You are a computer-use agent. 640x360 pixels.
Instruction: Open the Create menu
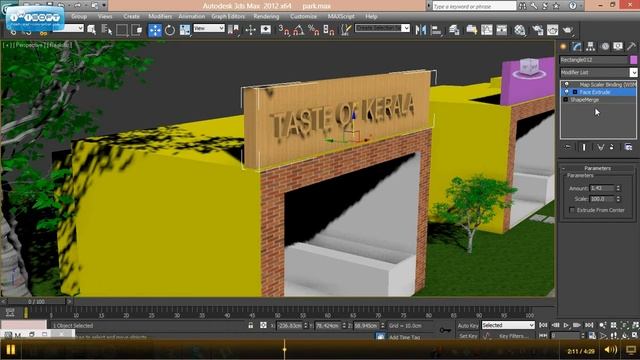[x=131, y=16]
